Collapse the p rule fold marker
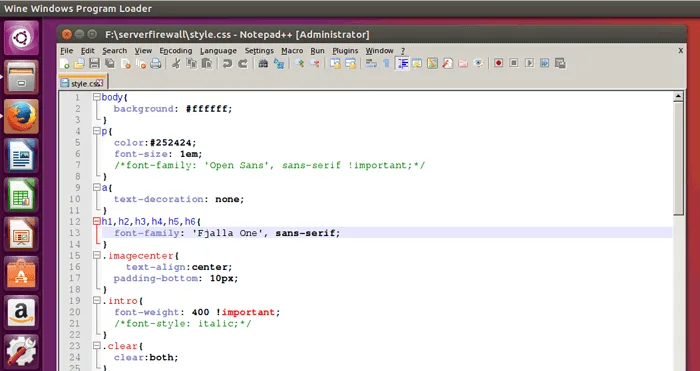The width and height of the screenshot is (700, 371). 96,131
